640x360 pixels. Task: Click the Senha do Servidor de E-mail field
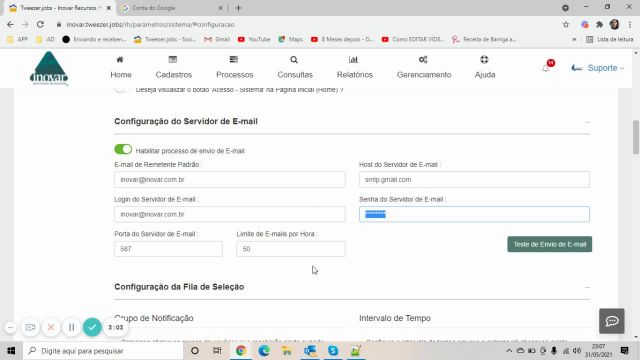[474, 214]
